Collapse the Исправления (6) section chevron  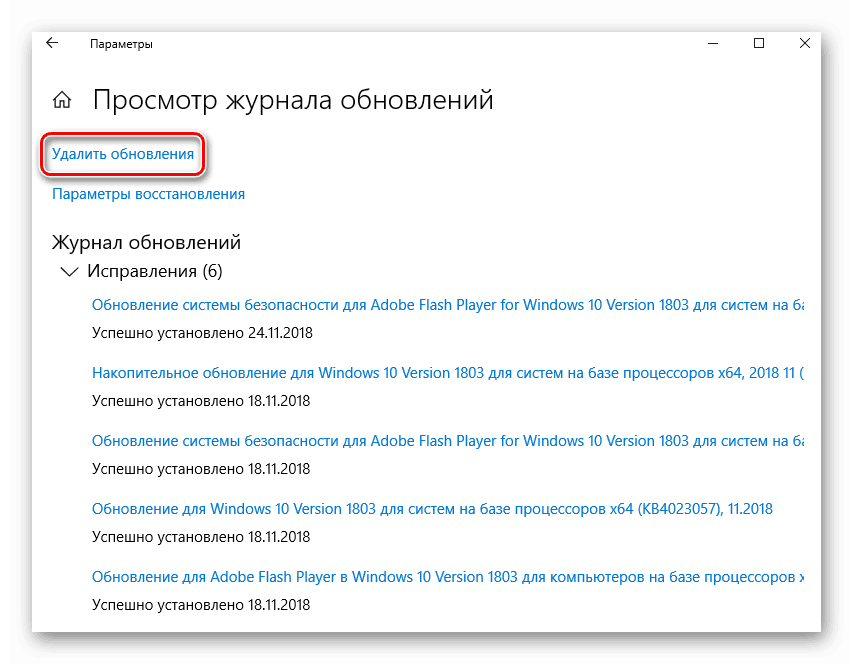(69, 271)
